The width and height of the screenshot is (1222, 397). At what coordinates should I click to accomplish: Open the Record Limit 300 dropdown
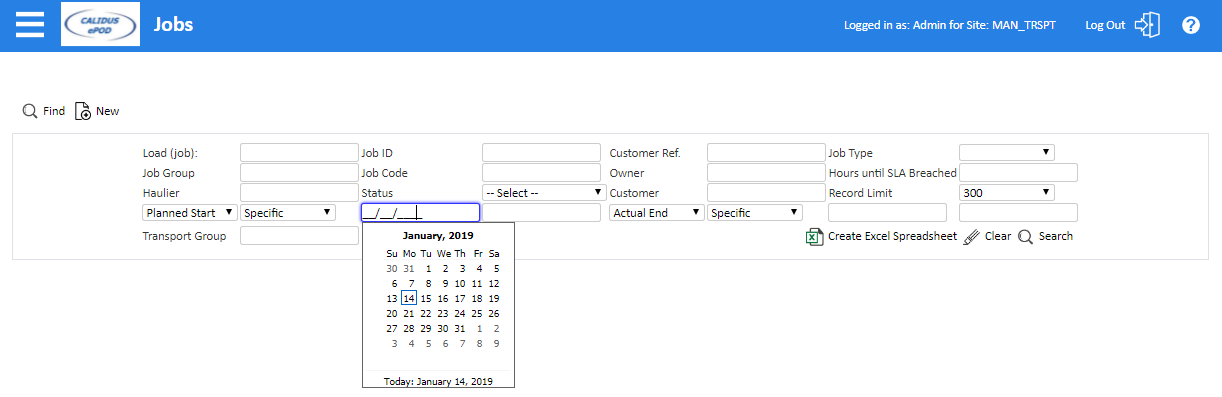1007,192
